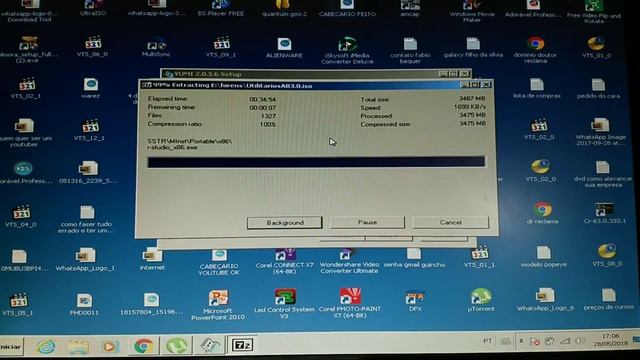Screen dimensions: 640x360
Task: Open the DFX desktop shortcut
Action: point(415,301)
